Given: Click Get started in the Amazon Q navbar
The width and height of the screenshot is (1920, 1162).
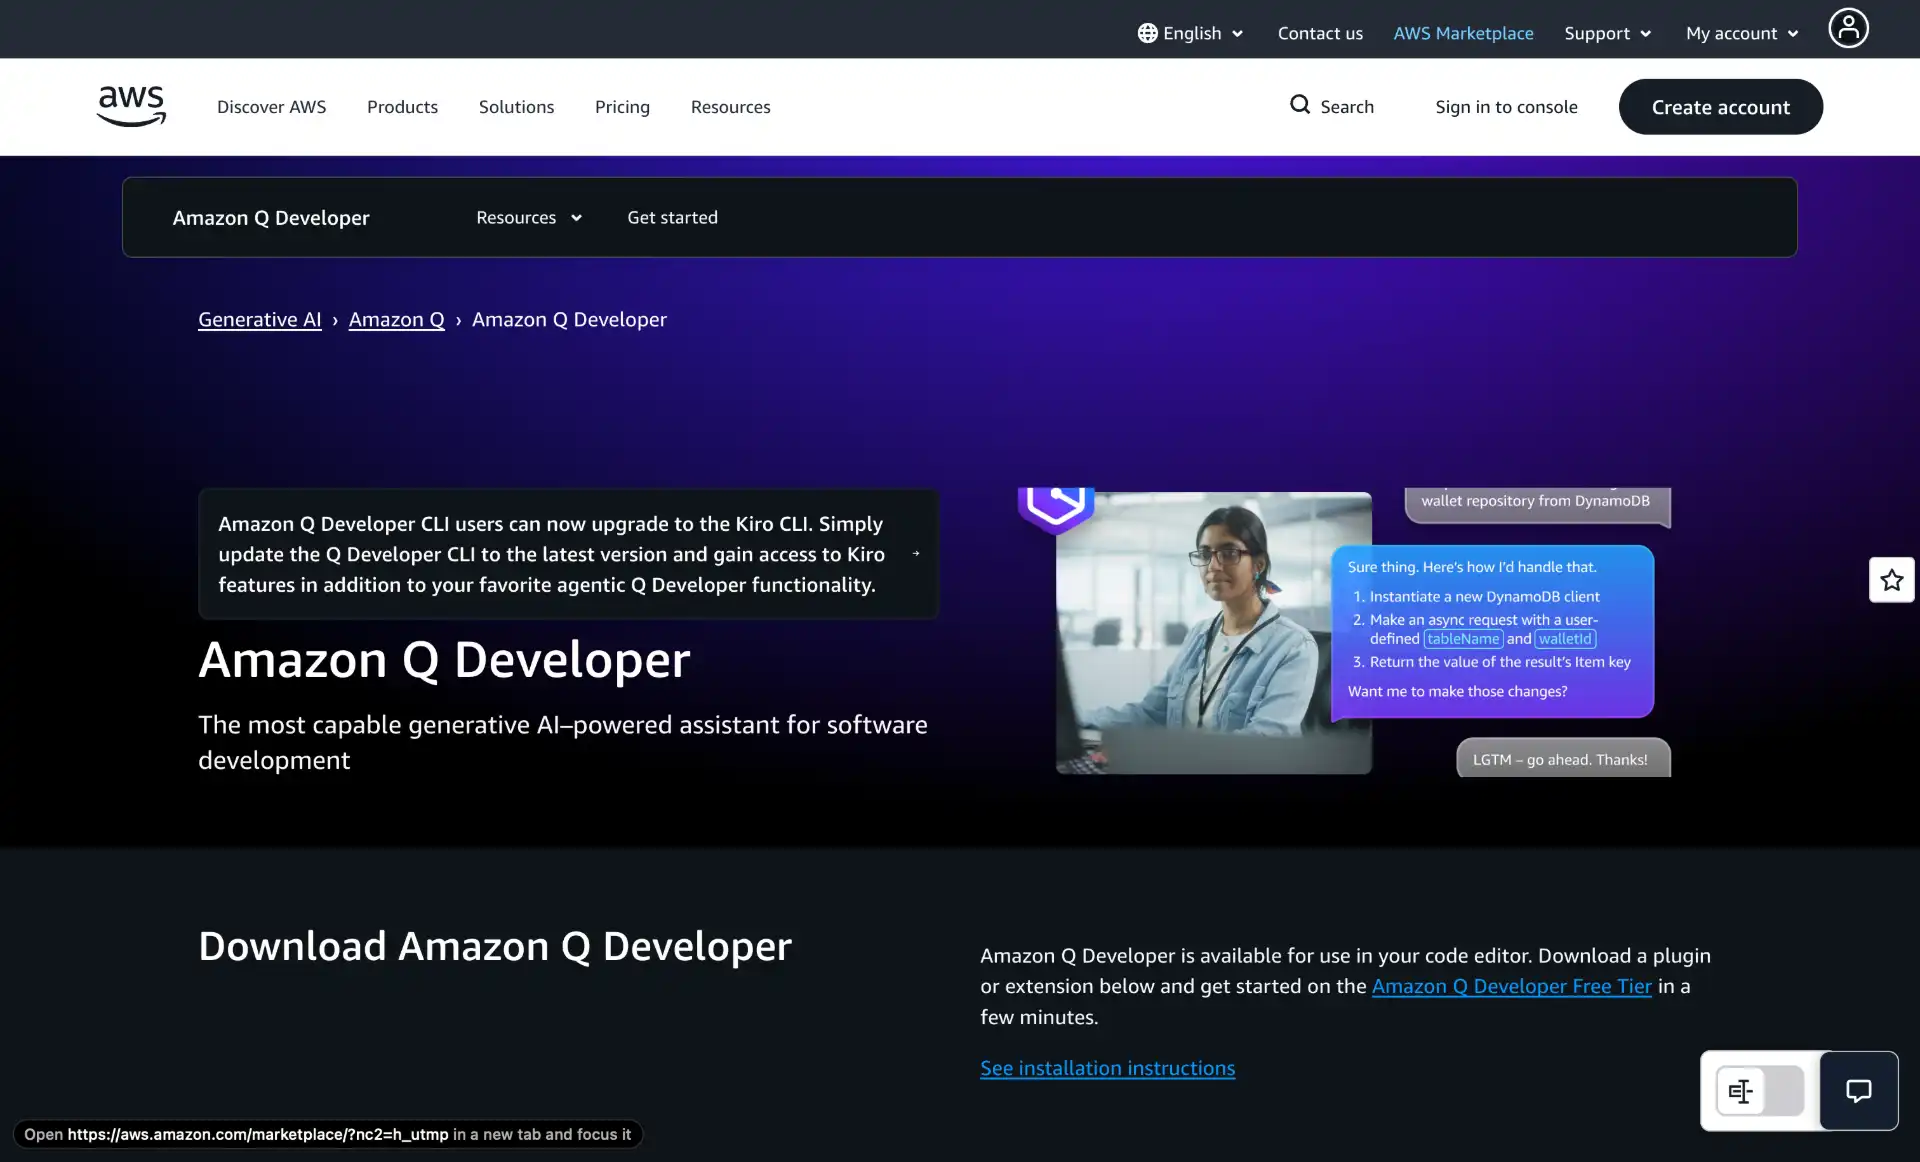Looking at the screenshot, I should point(672,217).
